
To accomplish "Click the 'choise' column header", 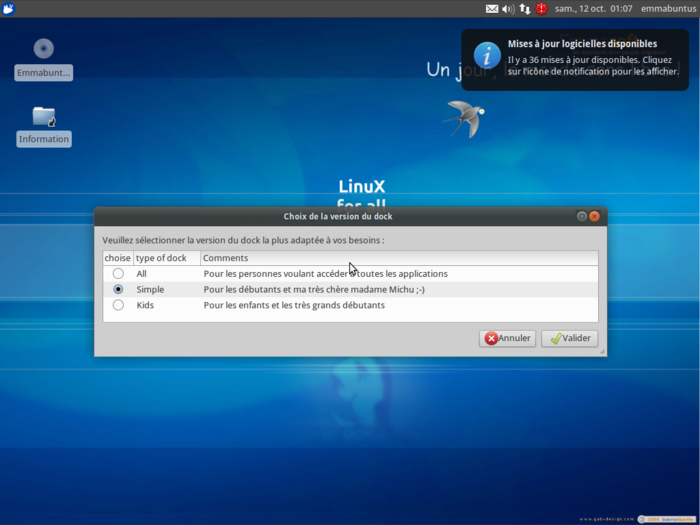I will click(x=118, y=258).
